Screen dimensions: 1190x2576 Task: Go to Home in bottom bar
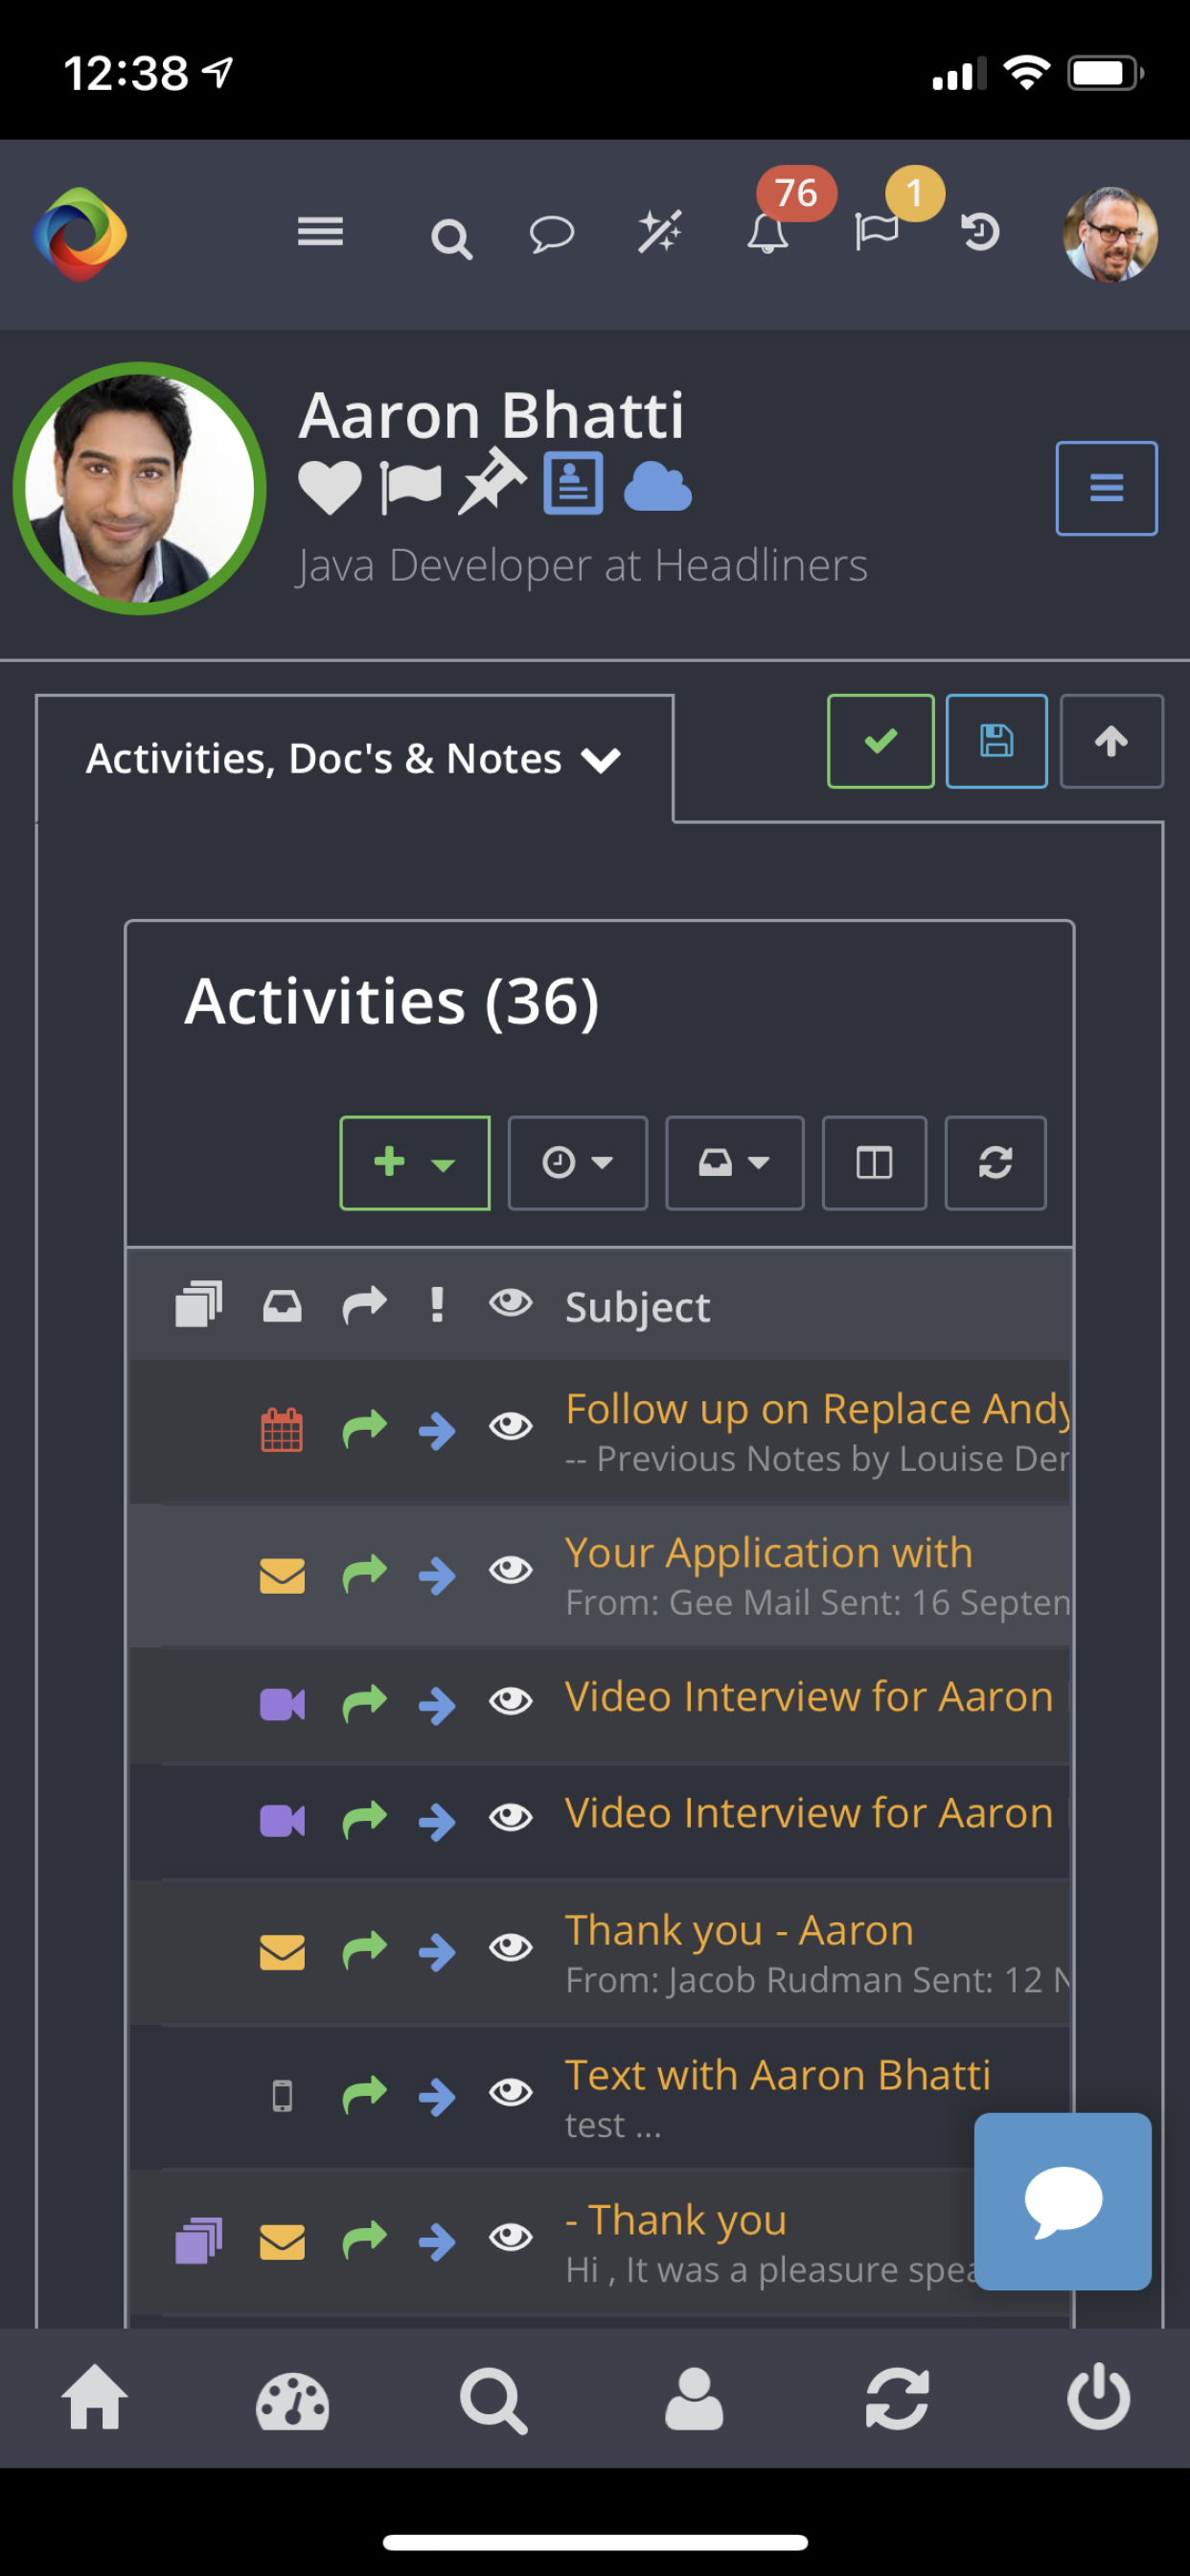tap(95, 2397)
